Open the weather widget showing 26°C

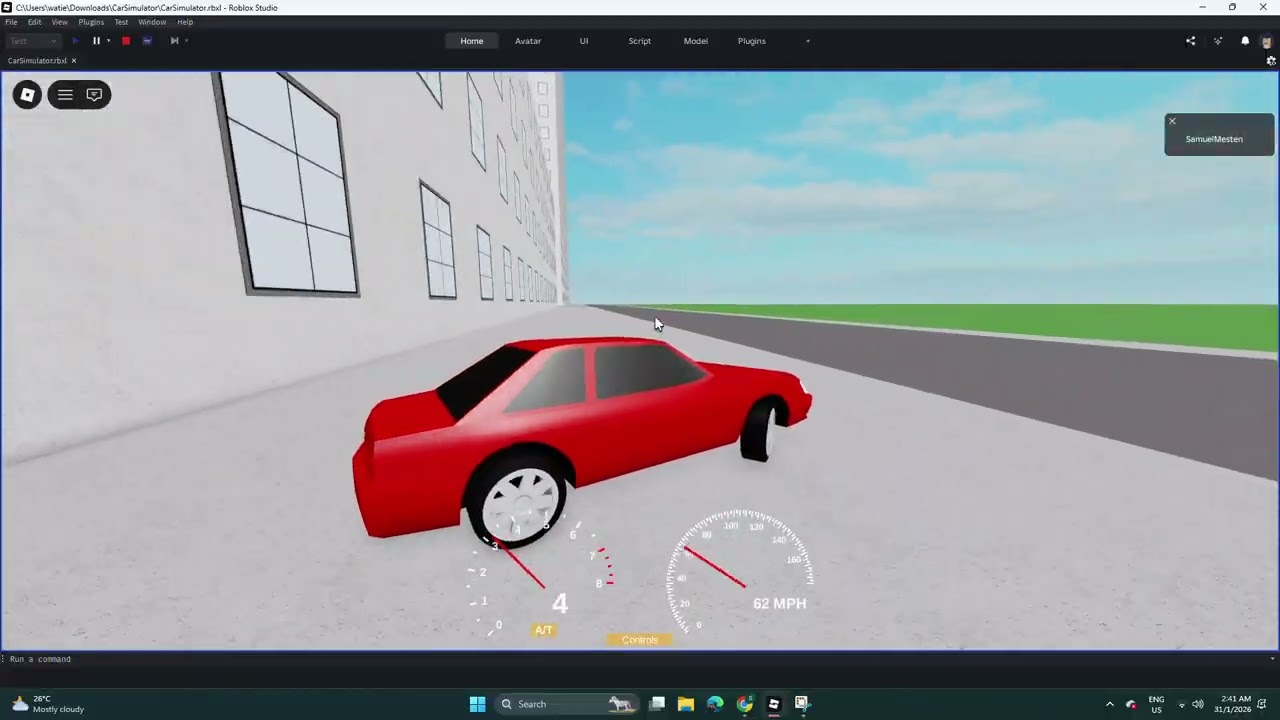click(x=47, y=704)
